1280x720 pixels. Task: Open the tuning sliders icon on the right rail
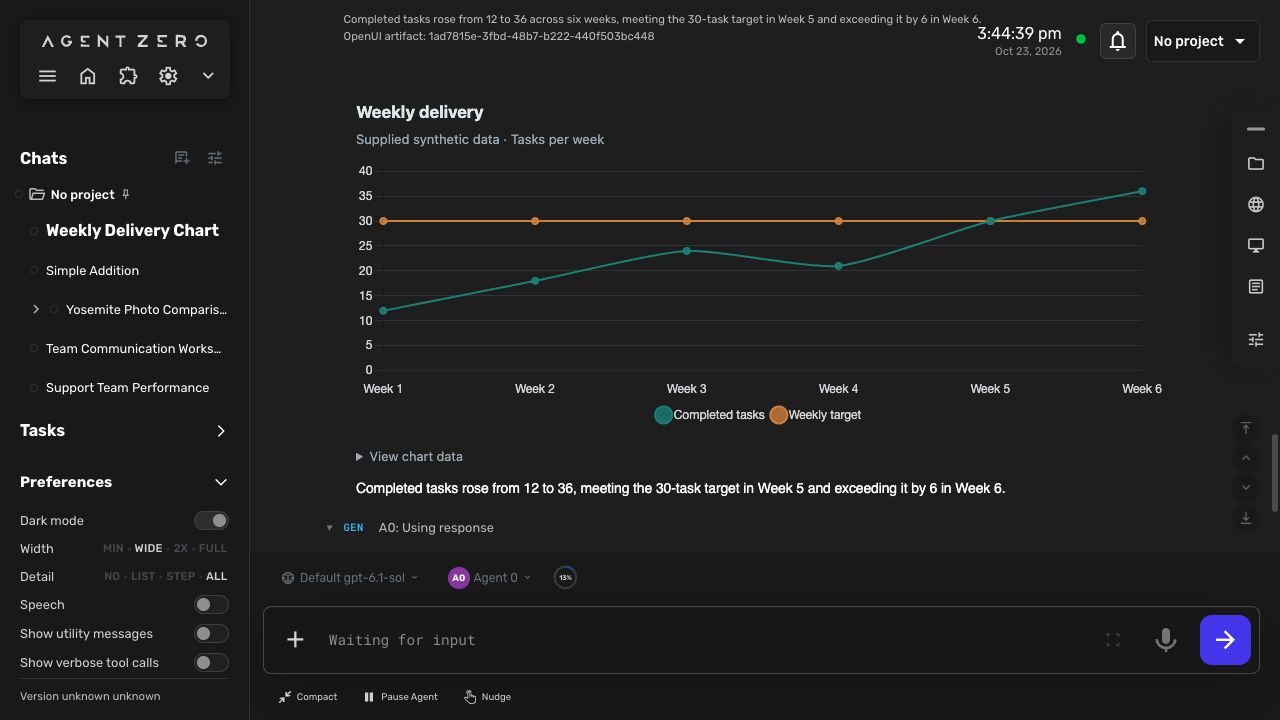pyautogui.click(x=1256, y=340)
